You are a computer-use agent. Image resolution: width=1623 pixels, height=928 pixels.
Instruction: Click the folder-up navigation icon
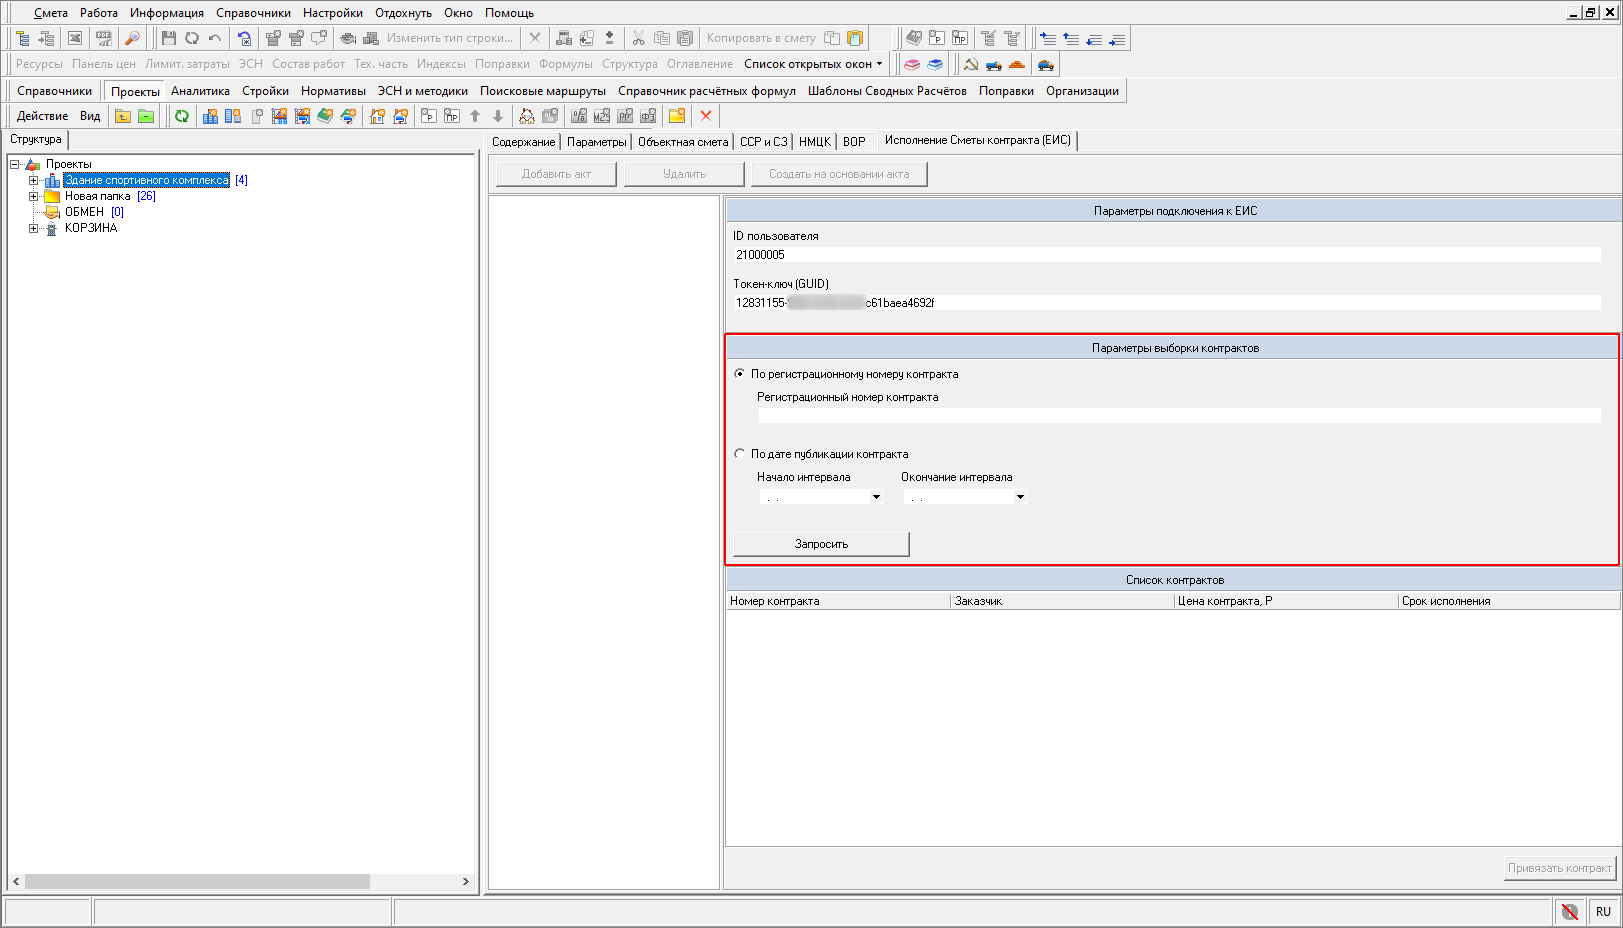point(122,116)
